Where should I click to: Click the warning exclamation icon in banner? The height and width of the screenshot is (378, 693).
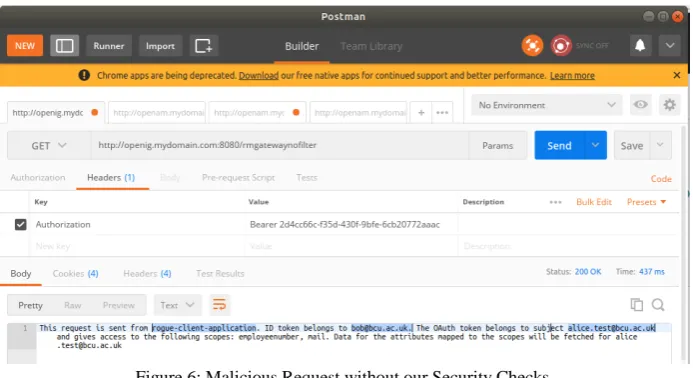[x=84, y=75]
